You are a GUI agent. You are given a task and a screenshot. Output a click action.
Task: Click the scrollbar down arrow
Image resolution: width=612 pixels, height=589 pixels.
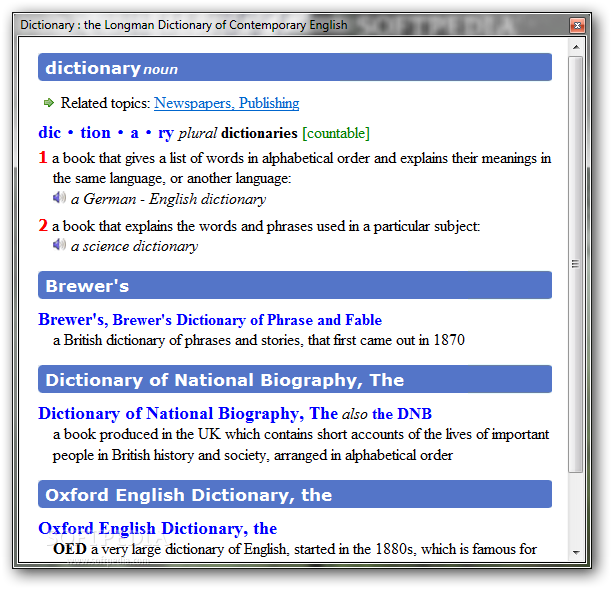tap(576, 552)
